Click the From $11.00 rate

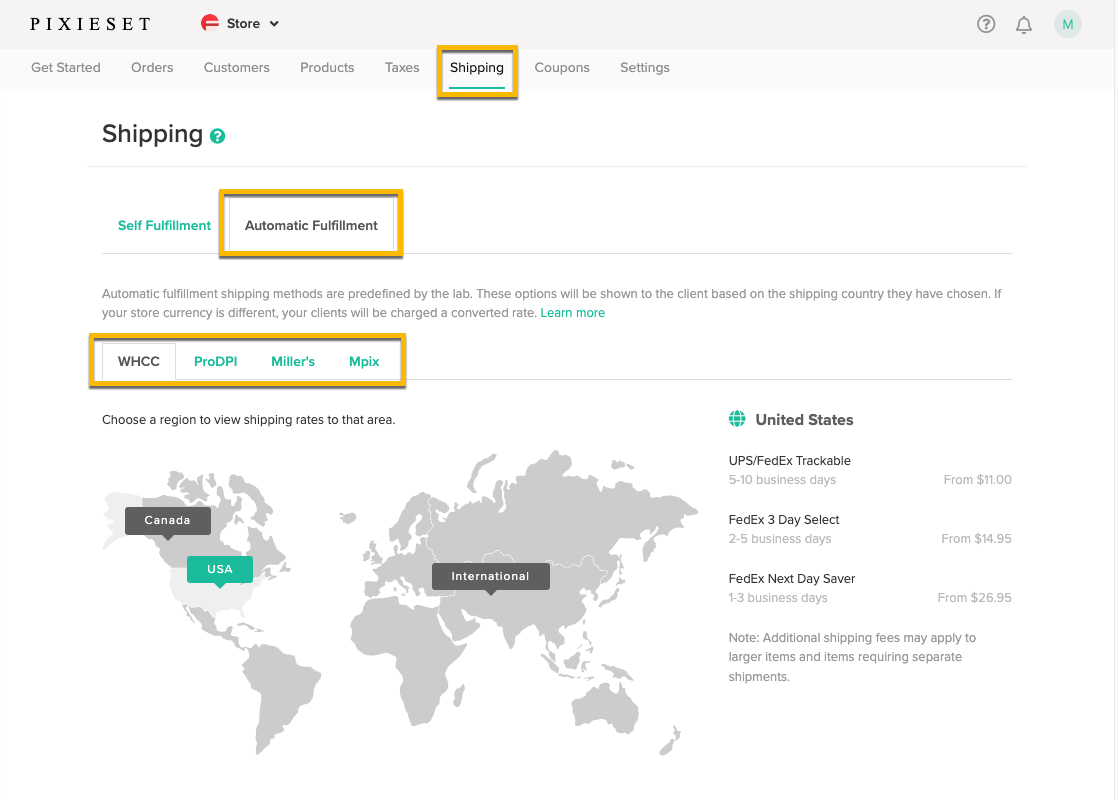pyautogui.click(x=977, y=480)
